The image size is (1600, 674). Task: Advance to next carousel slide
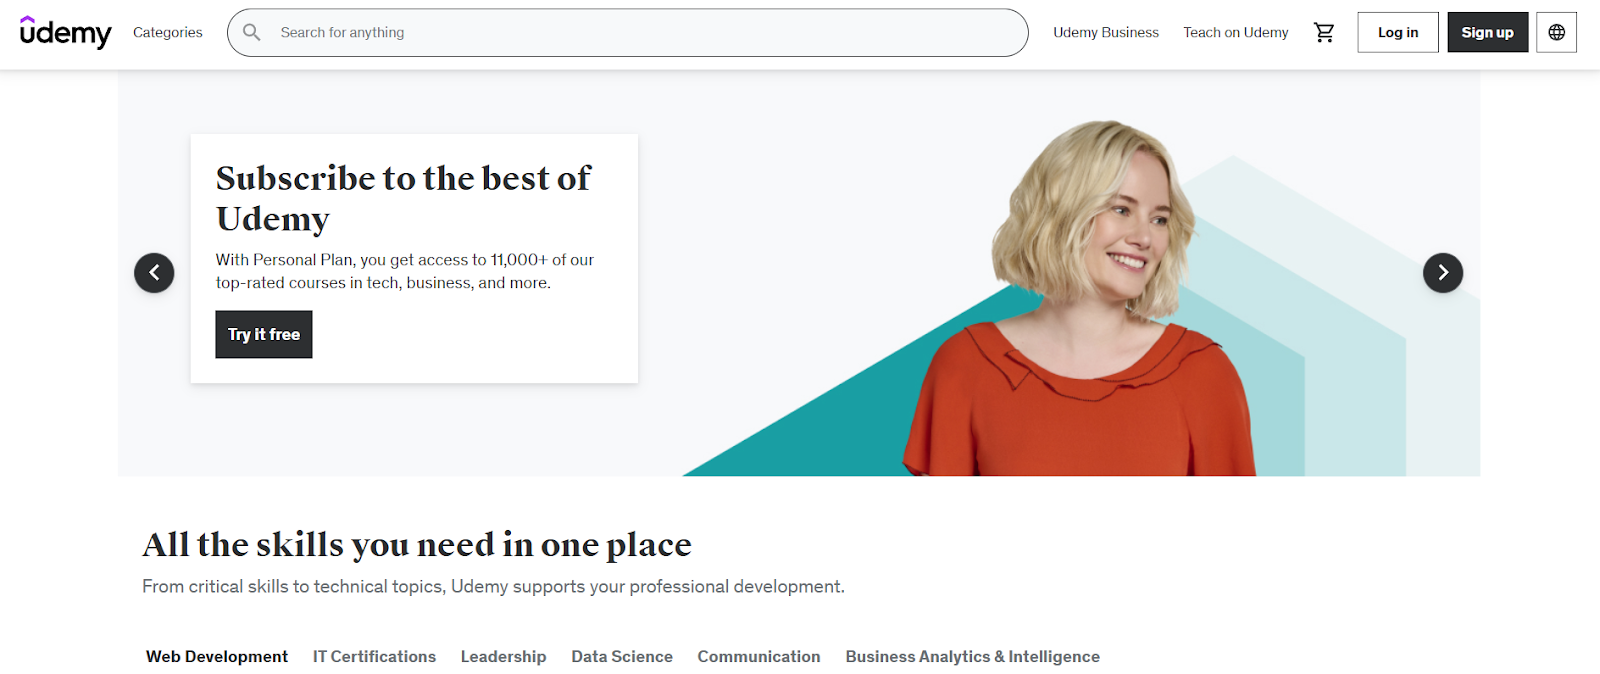point(1443,273)
